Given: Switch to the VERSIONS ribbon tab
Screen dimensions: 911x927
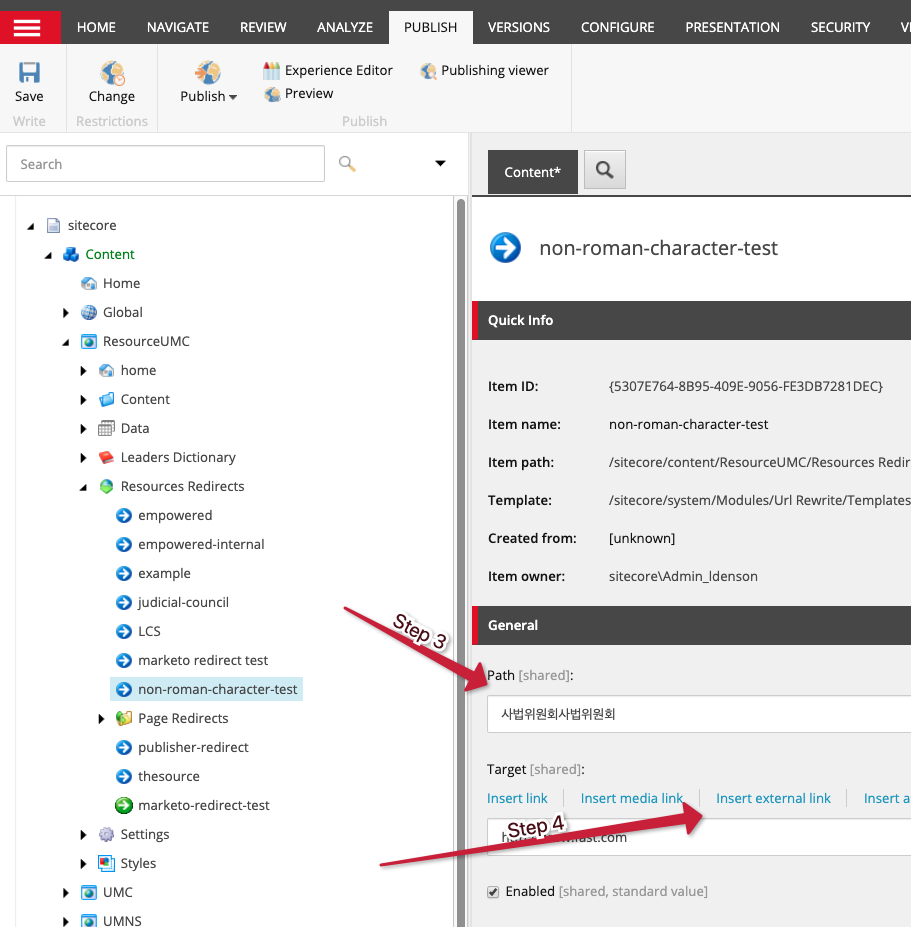Looking at the screenshot, I should coord(518,27).
